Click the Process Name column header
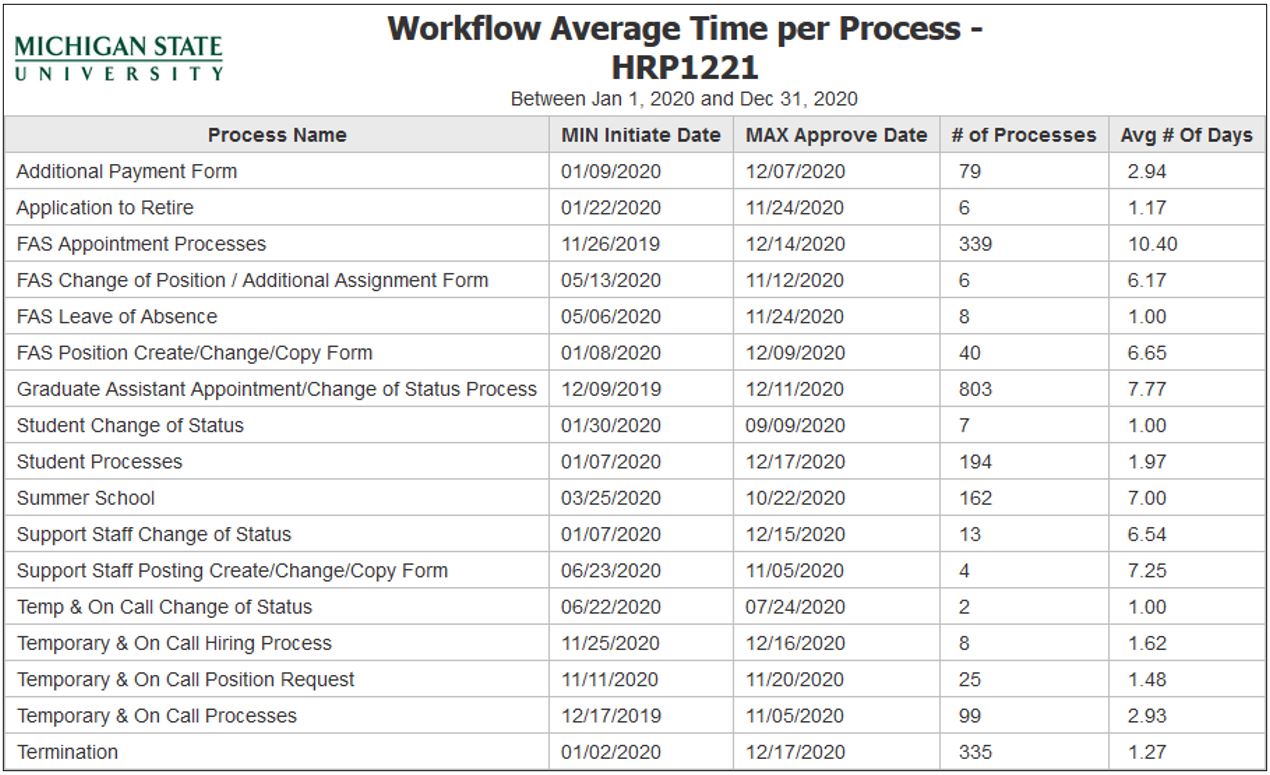Image resolution: width=1270 pixels, height=775 pixels. coord(277,135)
